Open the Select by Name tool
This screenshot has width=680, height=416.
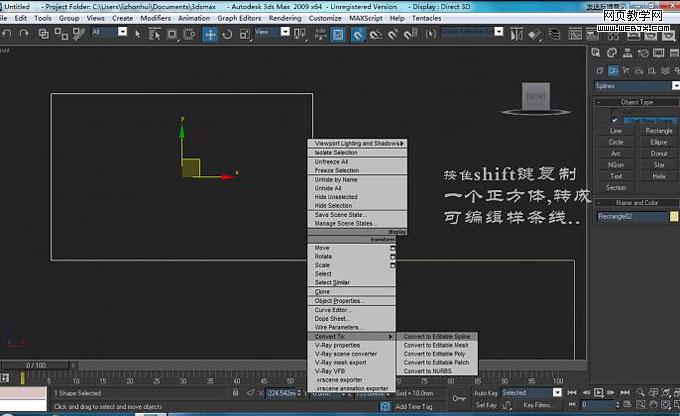click(154, 34)
